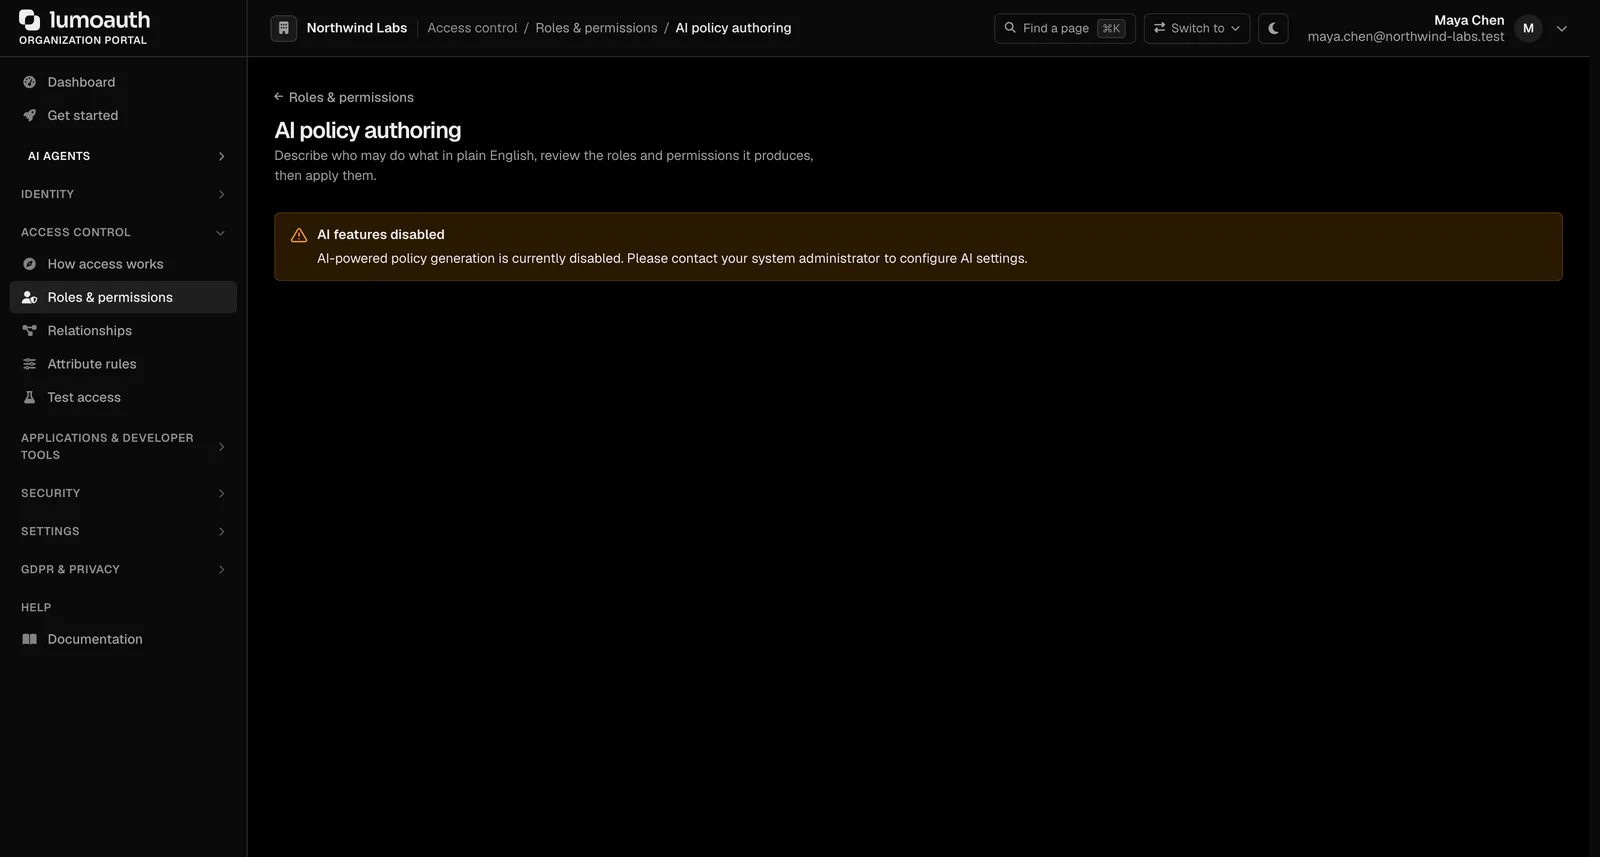
Task: Select Relationships in the sidebar
Action: (x=123, y=331)
